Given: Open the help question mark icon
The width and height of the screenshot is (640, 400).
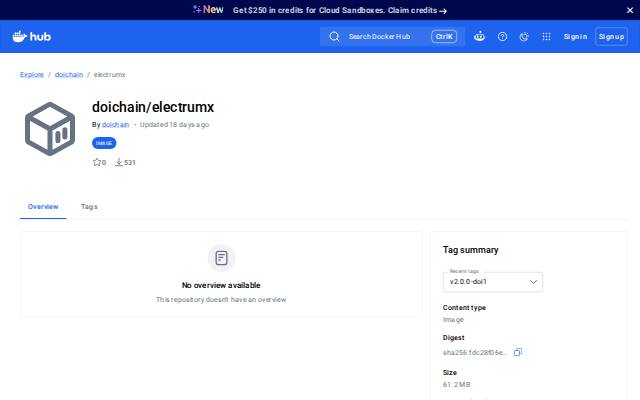Looking at the screenshot, I should click(502, 37).
